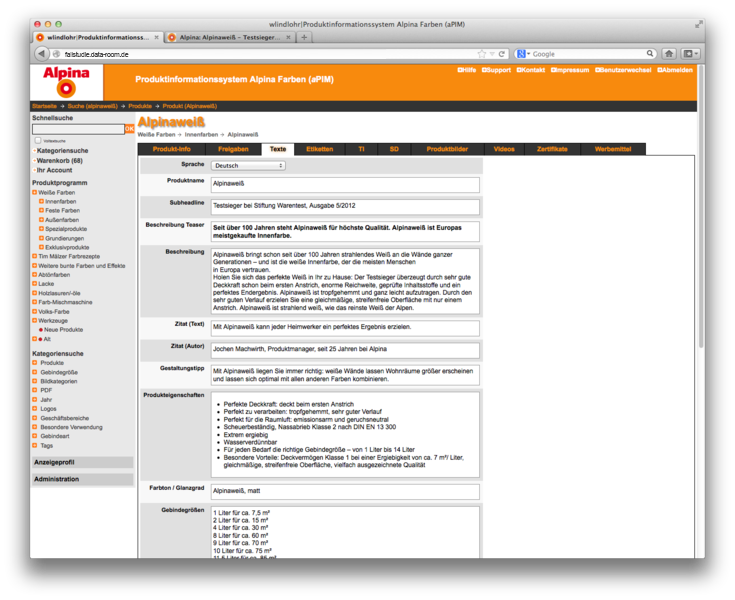Open the Farb-Mischmaschine category
Screen dimensions: 735x600
point(65,302)
